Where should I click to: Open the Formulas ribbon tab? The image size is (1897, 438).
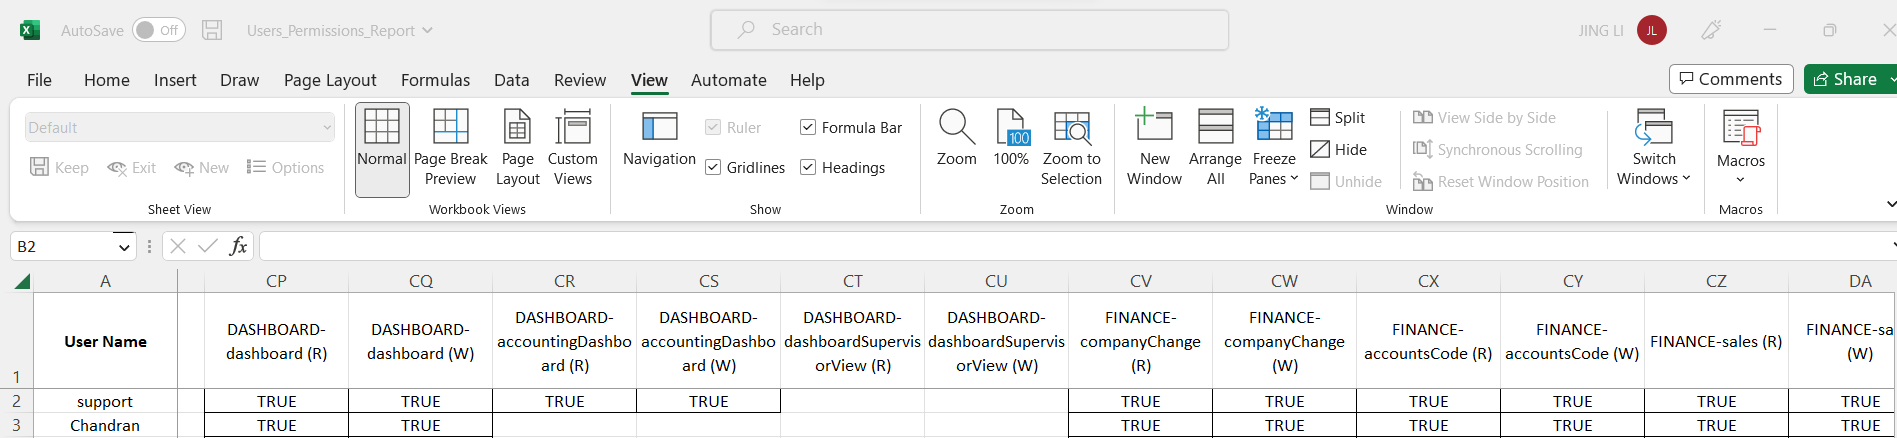coord(435,80)
